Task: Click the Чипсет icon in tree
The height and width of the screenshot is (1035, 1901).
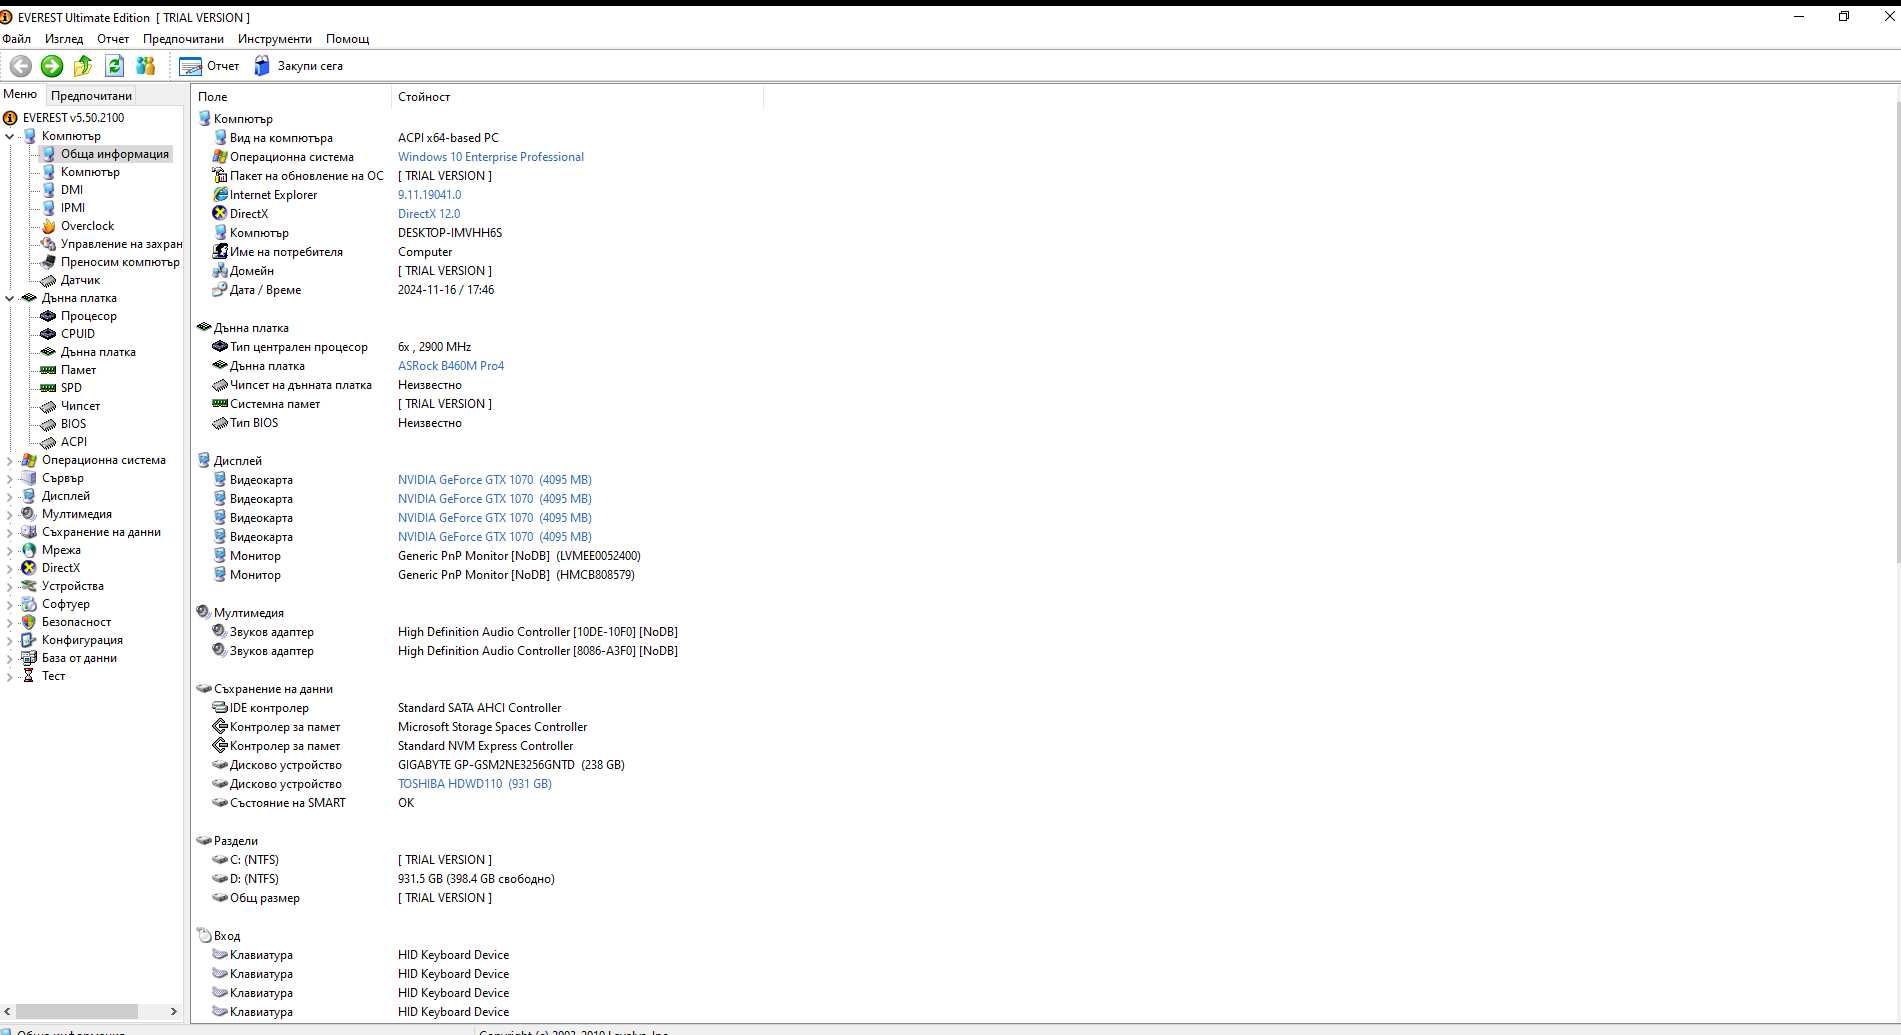Action: [48, 406]
